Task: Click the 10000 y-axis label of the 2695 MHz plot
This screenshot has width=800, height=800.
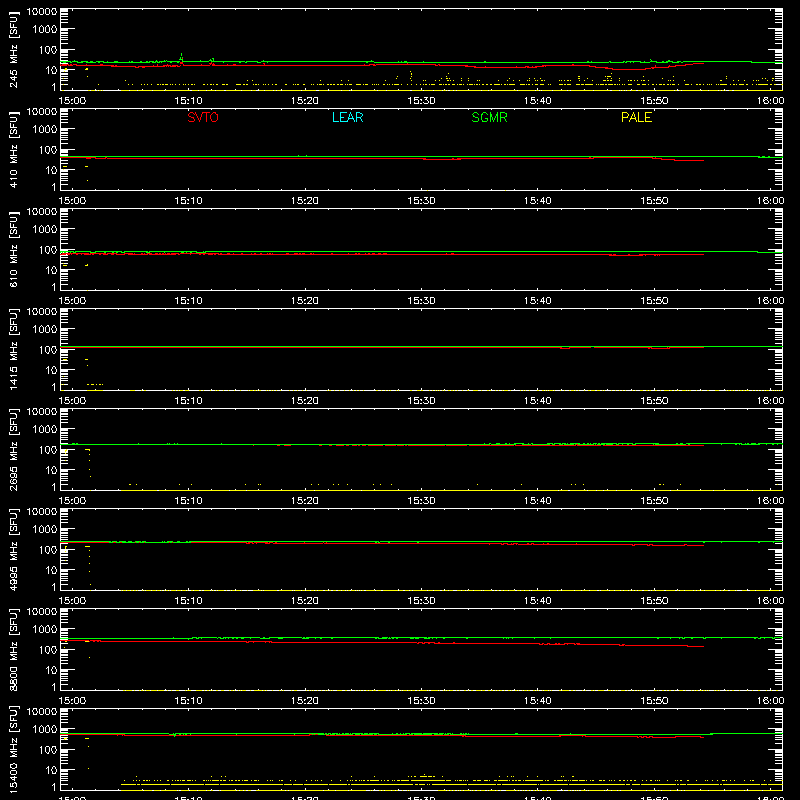Action: tap(42, 412)
